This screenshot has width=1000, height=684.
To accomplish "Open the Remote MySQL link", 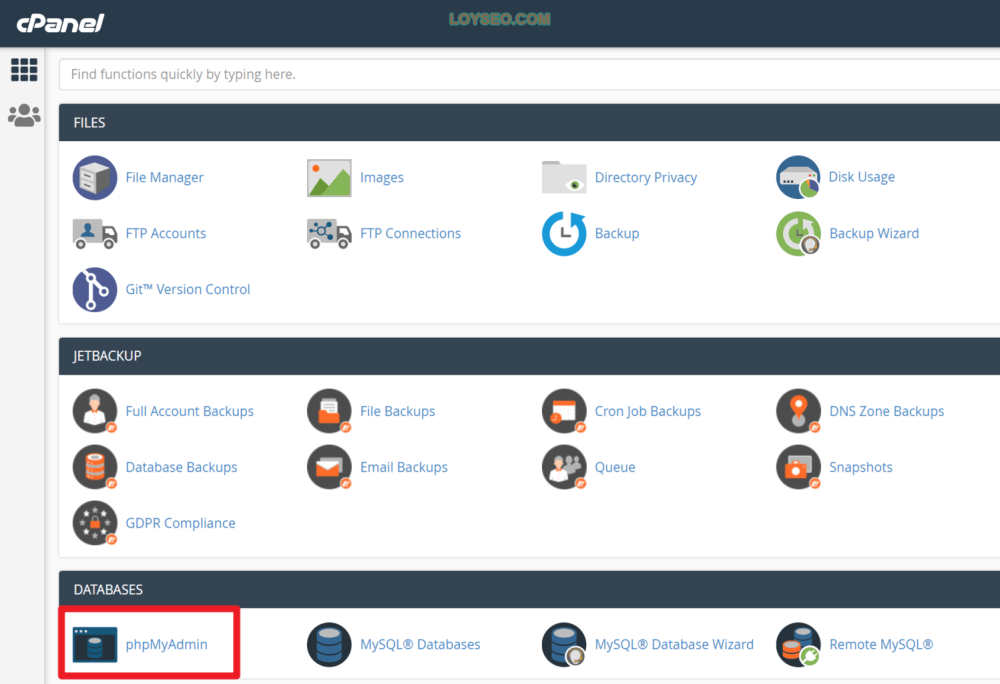I will pyautogui.click(x=881, y=644).
